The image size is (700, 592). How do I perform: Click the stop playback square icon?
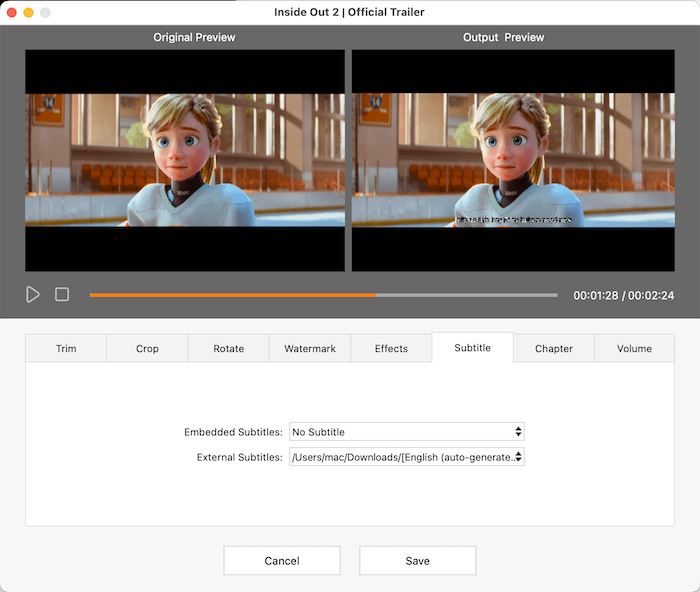[x=62, y=295]
